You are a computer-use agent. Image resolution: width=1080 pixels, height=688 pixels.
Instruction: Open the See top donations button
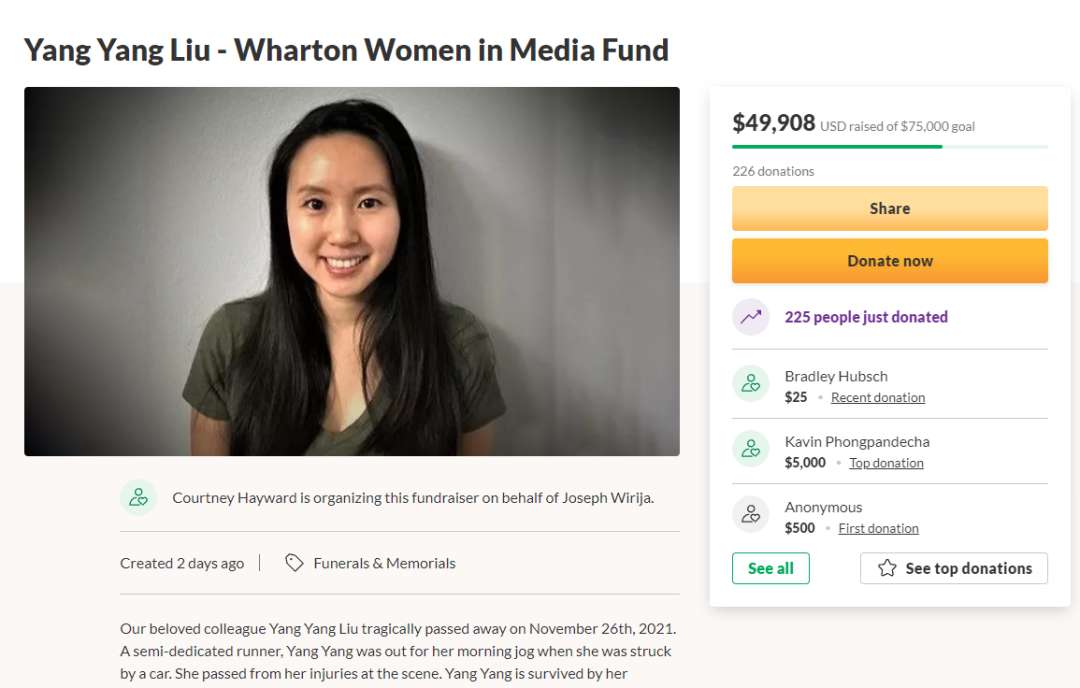pos(953,568)
